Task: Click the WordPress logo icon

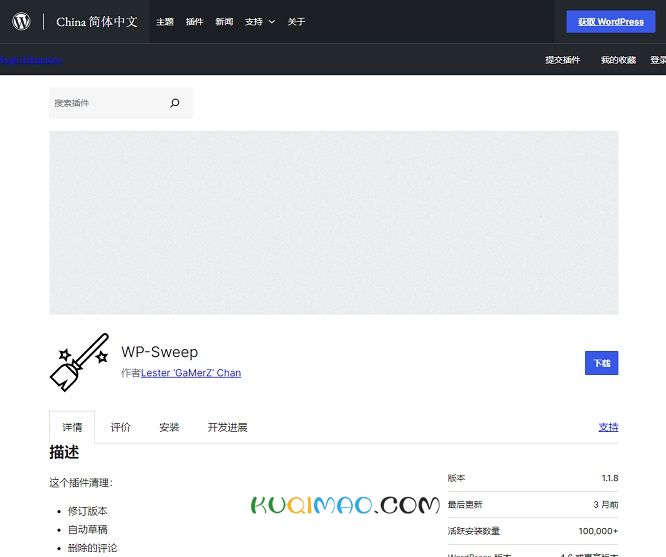Action: [21, 21]
